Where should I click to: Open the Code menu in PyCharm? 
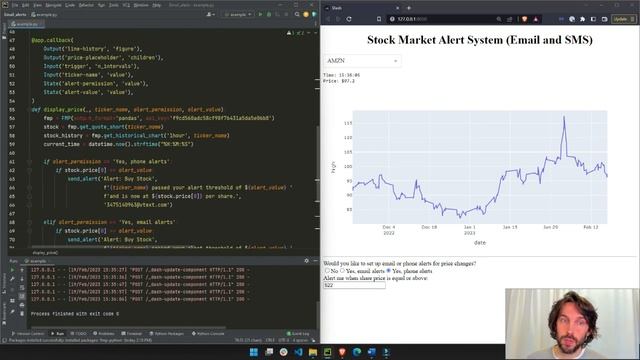70,5
